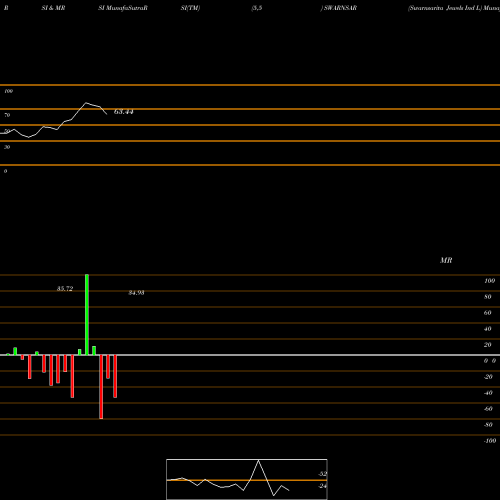The height and width of the screenshot is (500, 500).
Task: Click the spike peak in mini chart
Action: pos(259,460)
